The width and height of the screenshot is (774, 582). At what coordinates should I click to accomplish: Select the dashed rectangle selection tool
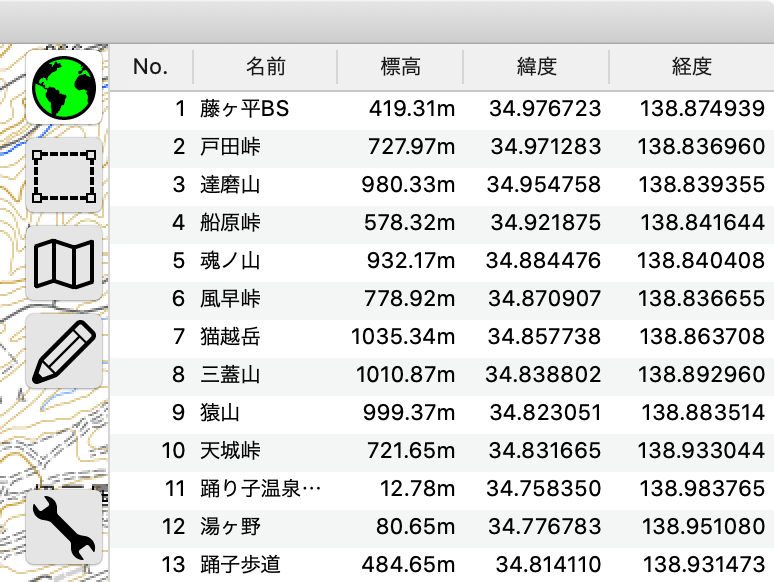click(64, 176)
